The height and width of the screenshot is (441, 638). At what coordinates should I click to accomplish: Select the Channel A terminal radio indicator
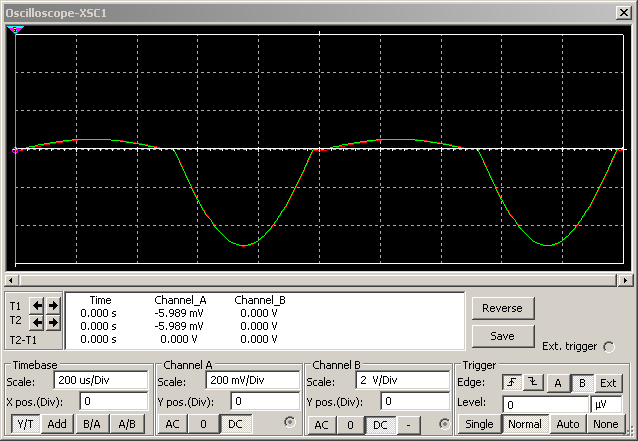click(x=290, y=423)
